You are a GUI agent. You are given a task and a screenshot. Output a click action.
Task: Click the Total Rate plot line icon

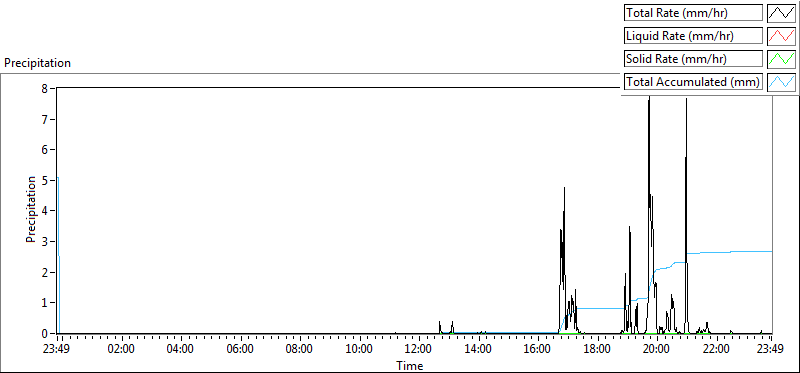(x=781, y=13)
